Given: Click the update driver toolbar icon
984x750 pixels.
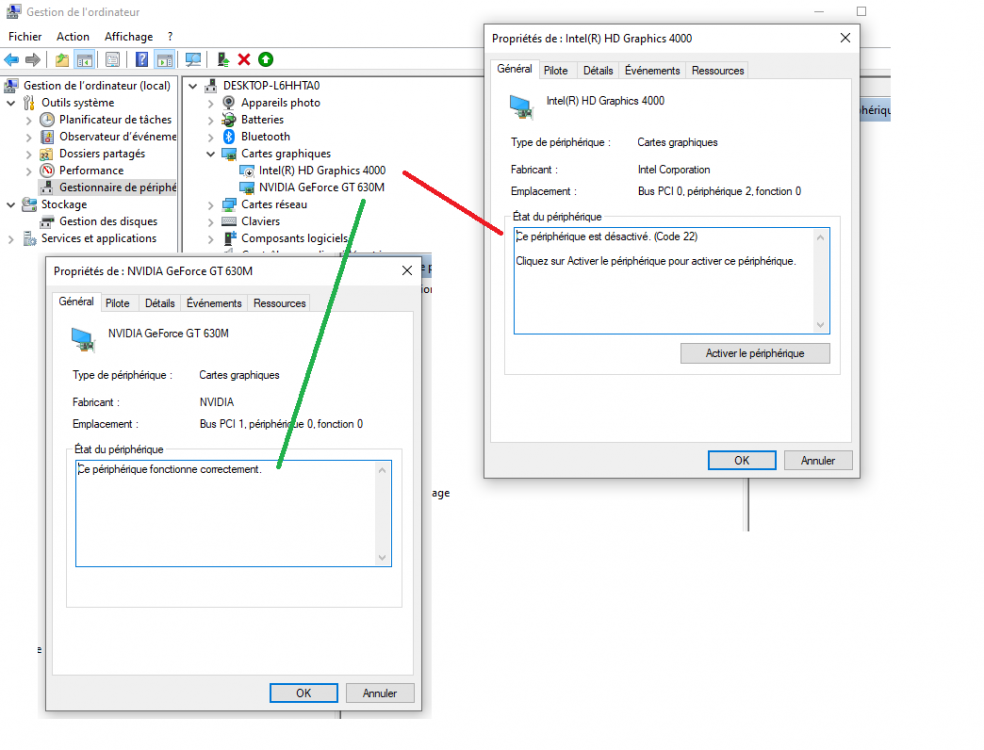Looking at the screenshot, I should coord(223,60).
